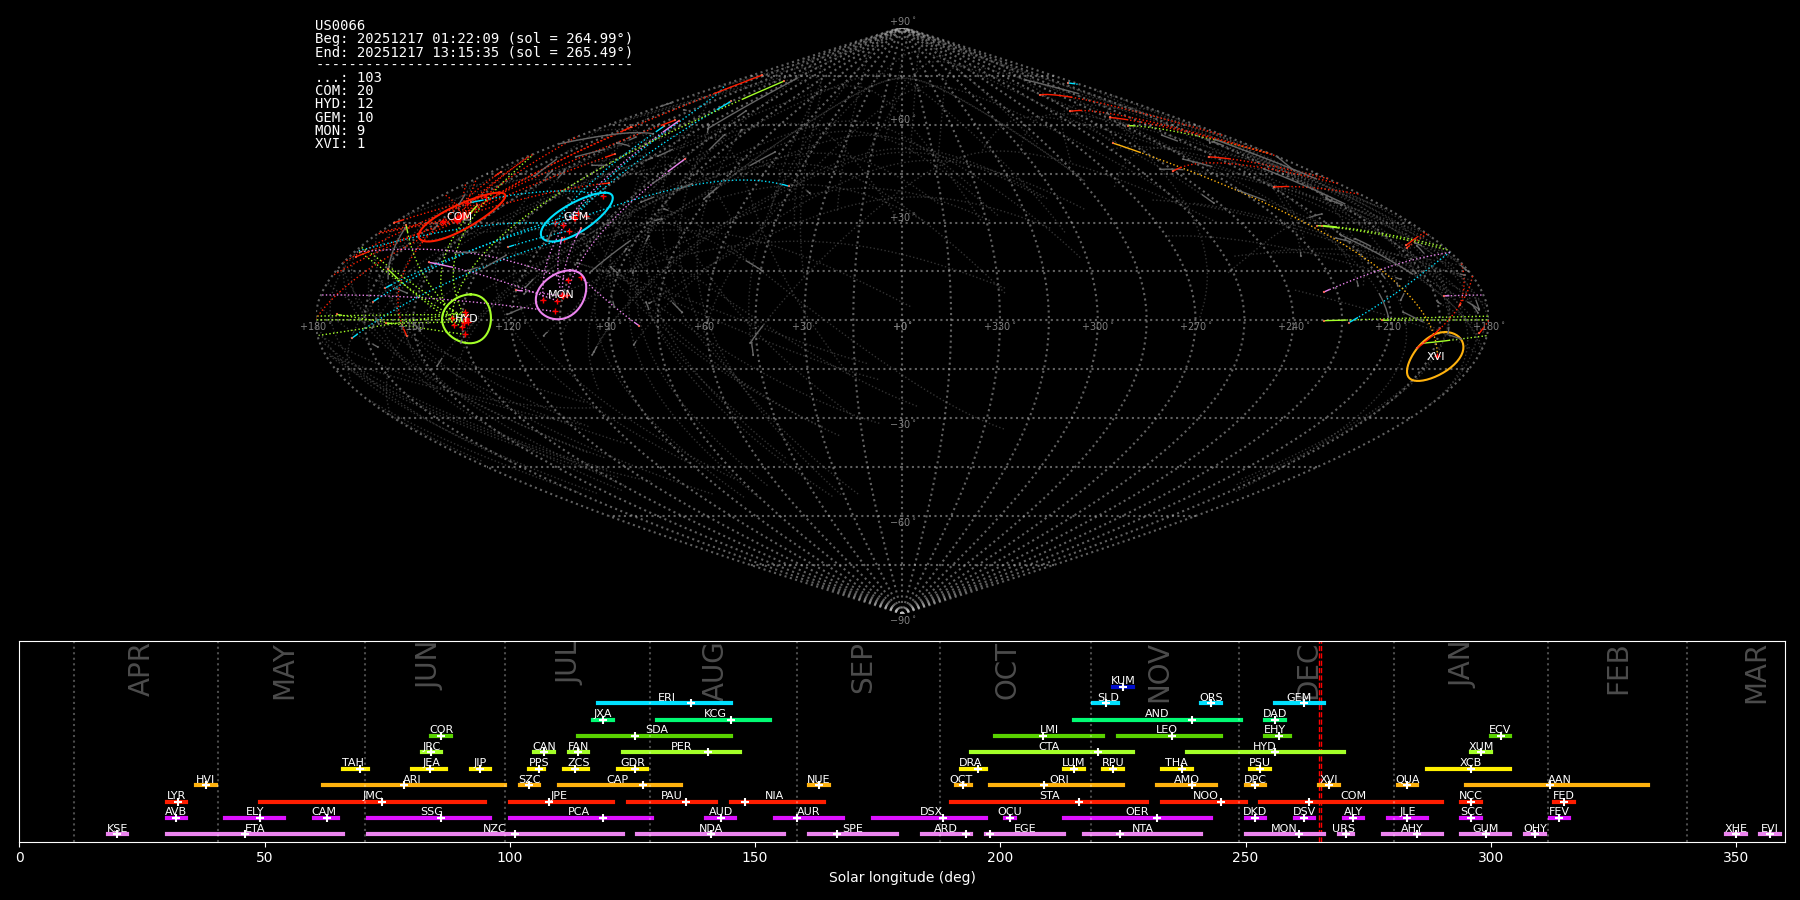Image resolution: width=1800 pixels, height=900 pixels.
Task: Click the XCB shower bar in timeline
Action: pos(1468,769)
